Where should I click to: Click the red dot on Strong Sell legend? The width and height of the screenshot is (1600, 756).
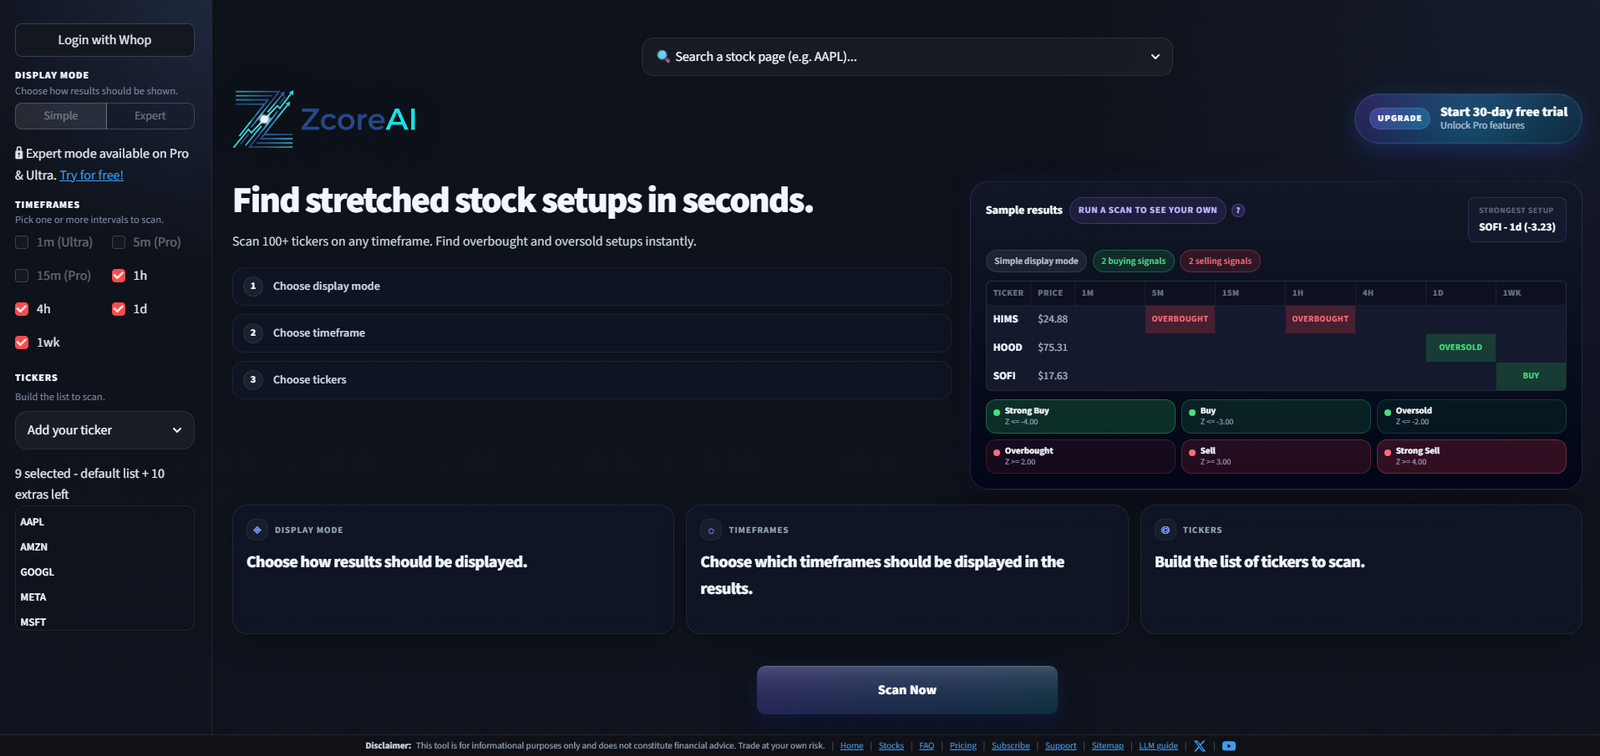click(1387, 452)
